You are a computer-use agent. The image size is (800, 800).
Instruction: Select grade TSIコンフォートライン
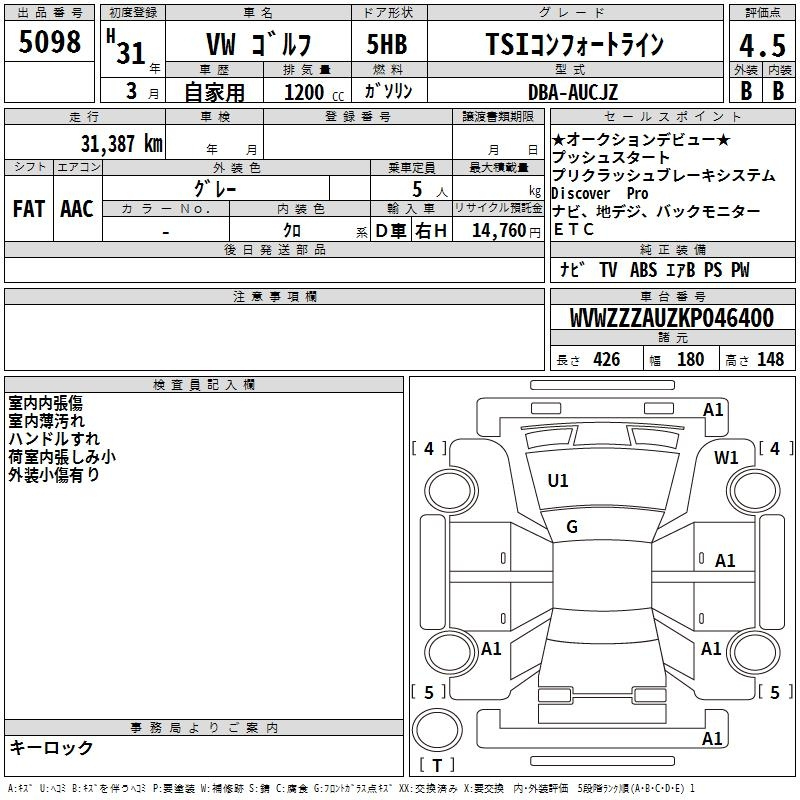coord(574,44)
